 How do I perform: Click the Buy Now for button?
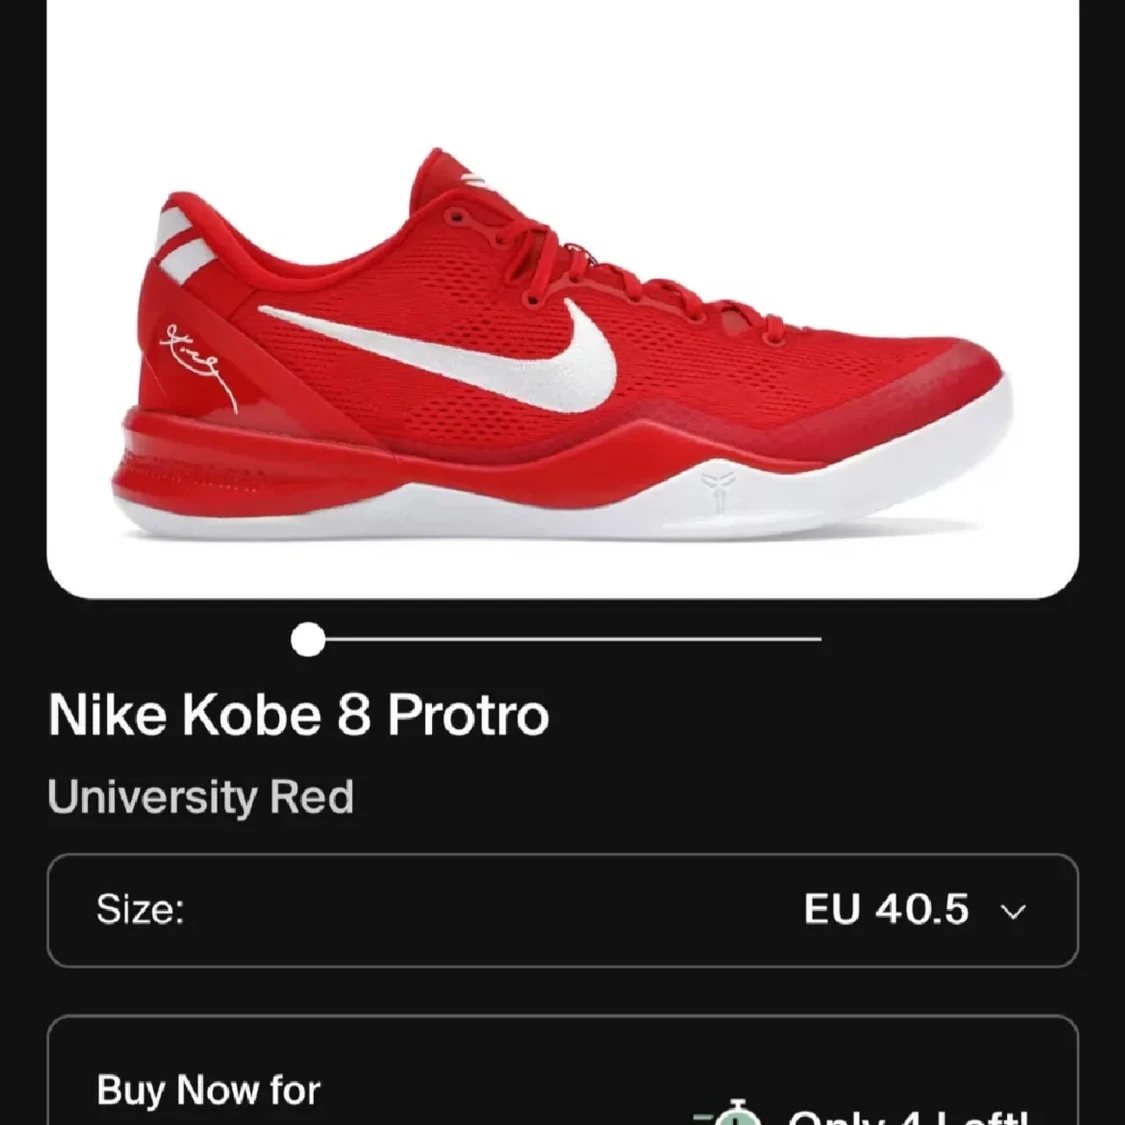click(562, 1070)
